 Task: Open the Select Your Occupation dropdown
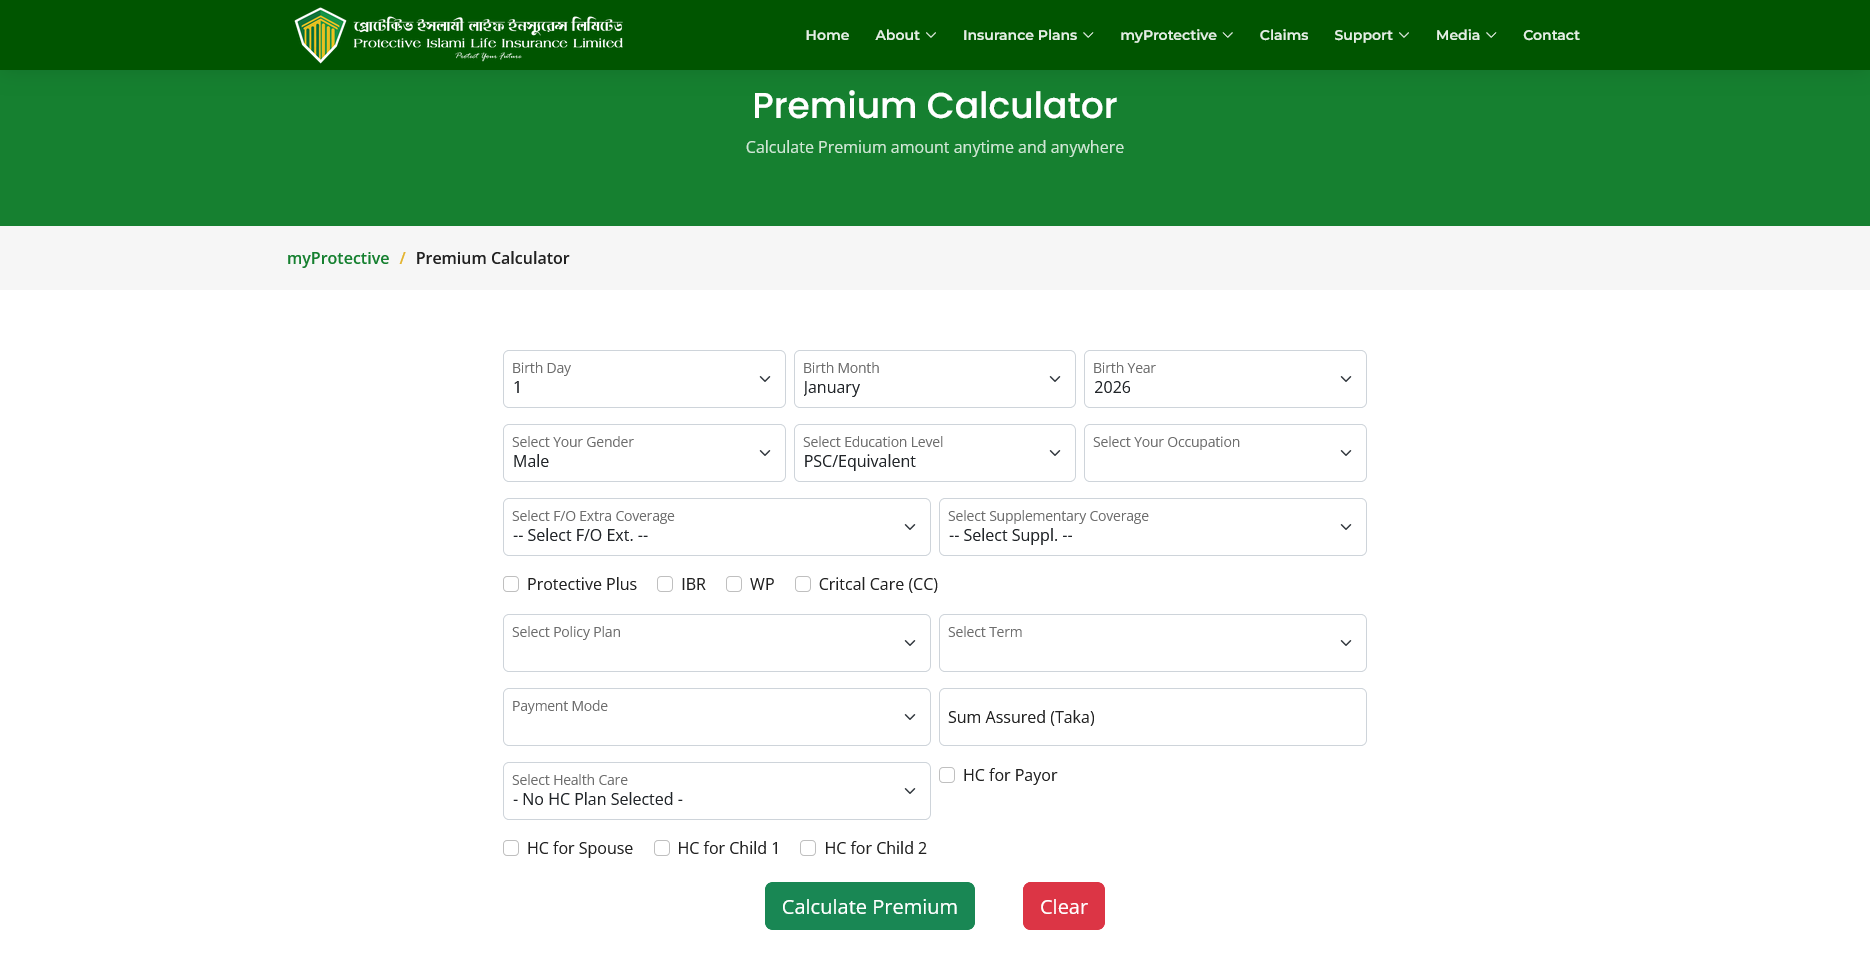(1225, 453)
